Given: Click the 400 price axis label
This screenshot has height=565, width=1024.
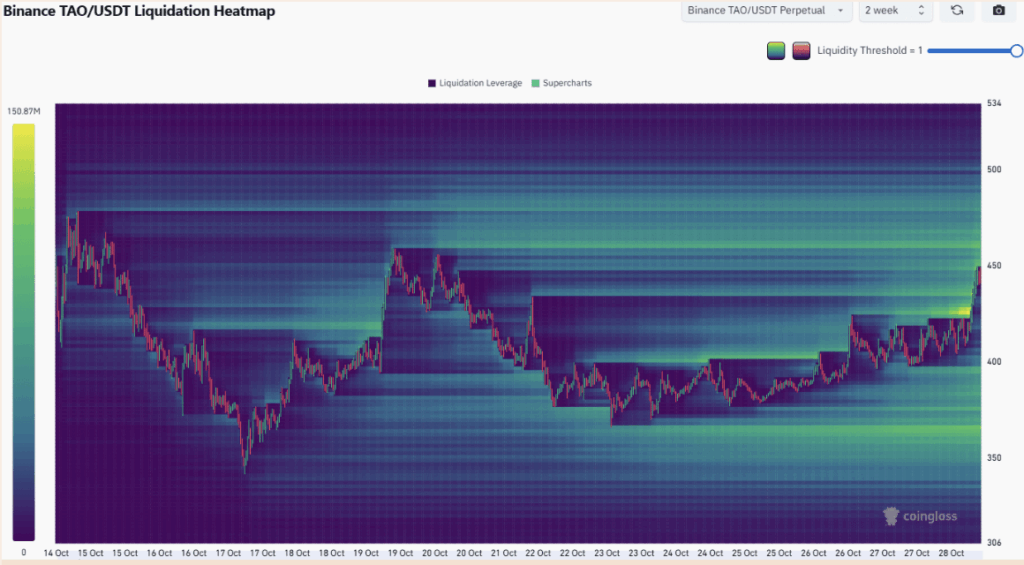Looking at the screenshot, I should (994, 362).
